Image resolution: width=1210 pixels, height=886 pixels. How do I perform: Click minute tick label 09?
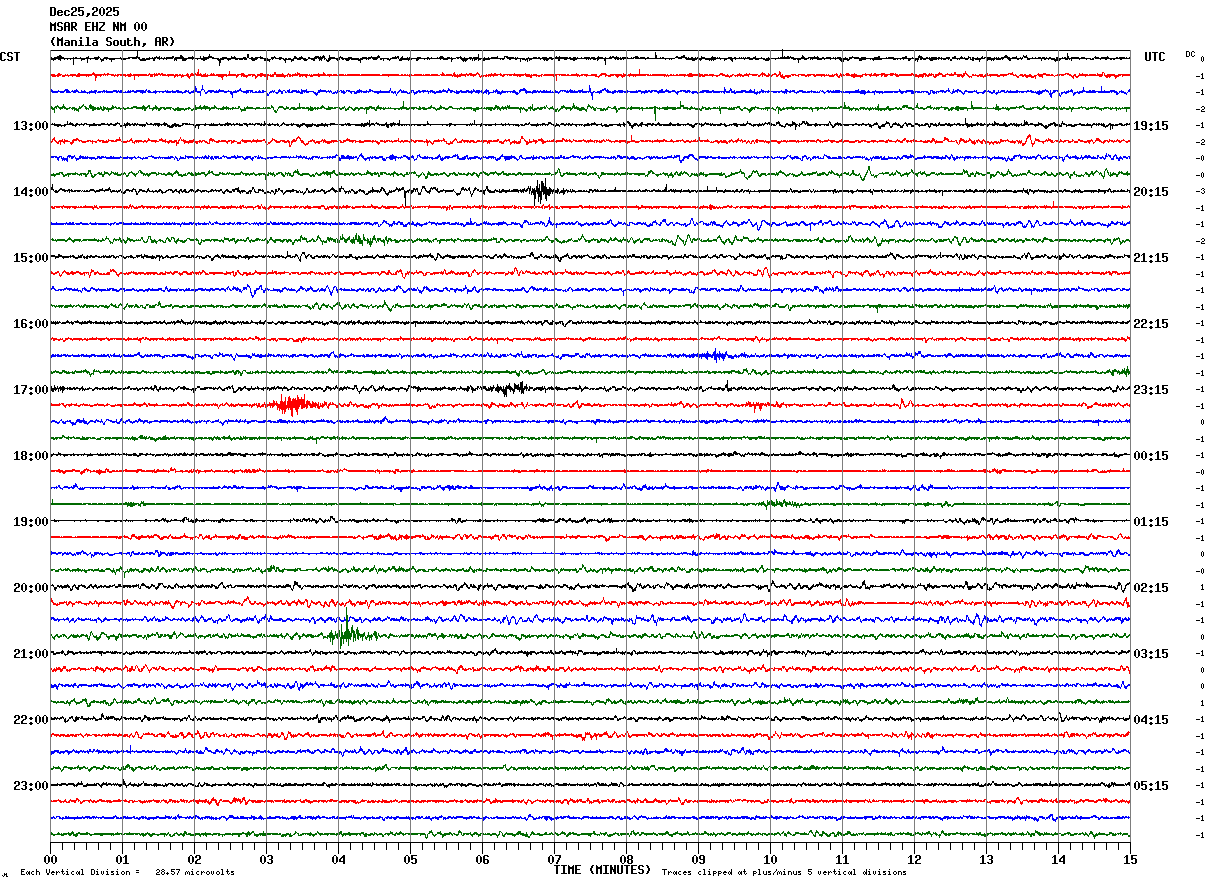point(698,859)
